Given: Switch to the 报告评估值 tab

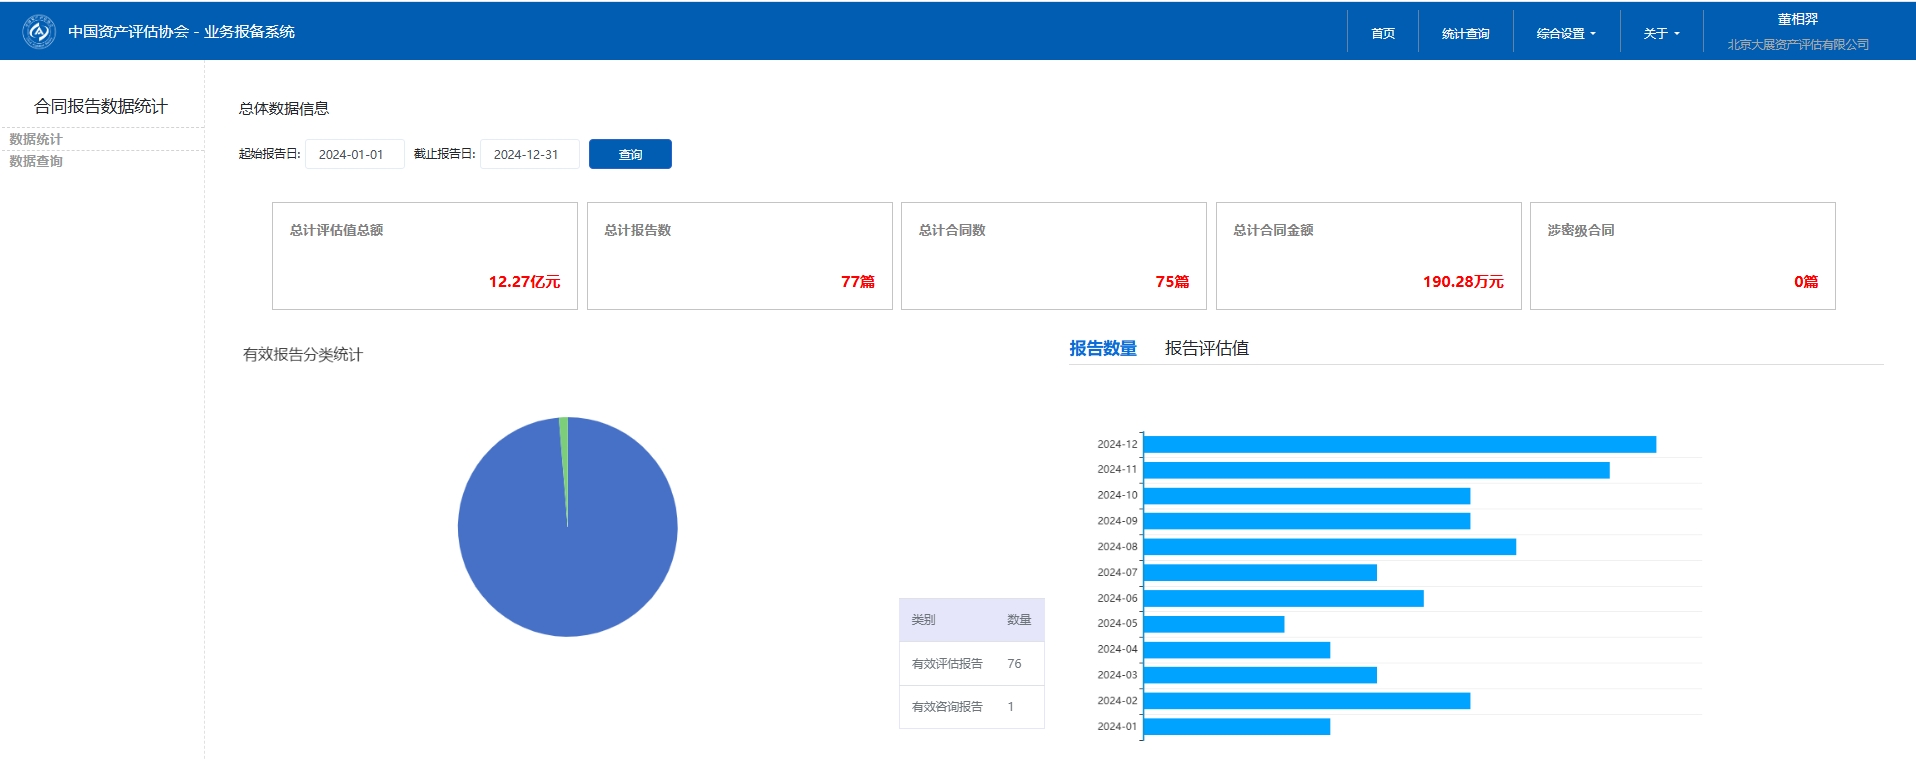Looking at the screenshot, I should pos(1206,348).
